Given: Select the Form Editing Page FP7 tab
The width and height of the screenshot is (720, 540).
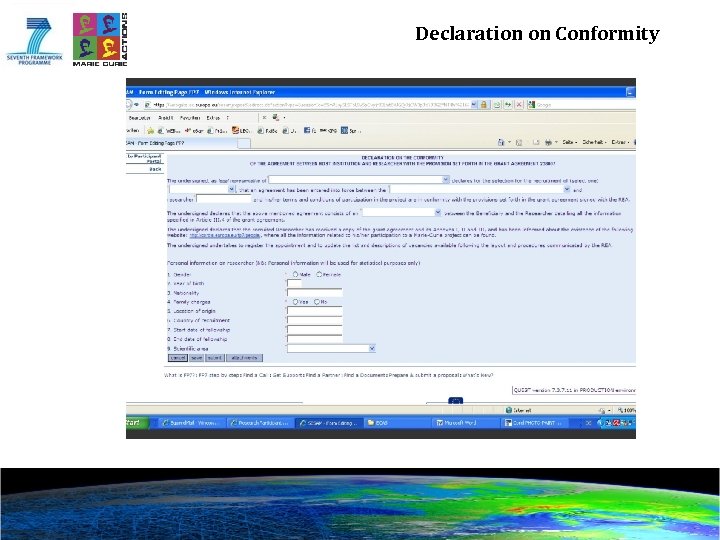Looking at the screenshot, I should 181,143.
